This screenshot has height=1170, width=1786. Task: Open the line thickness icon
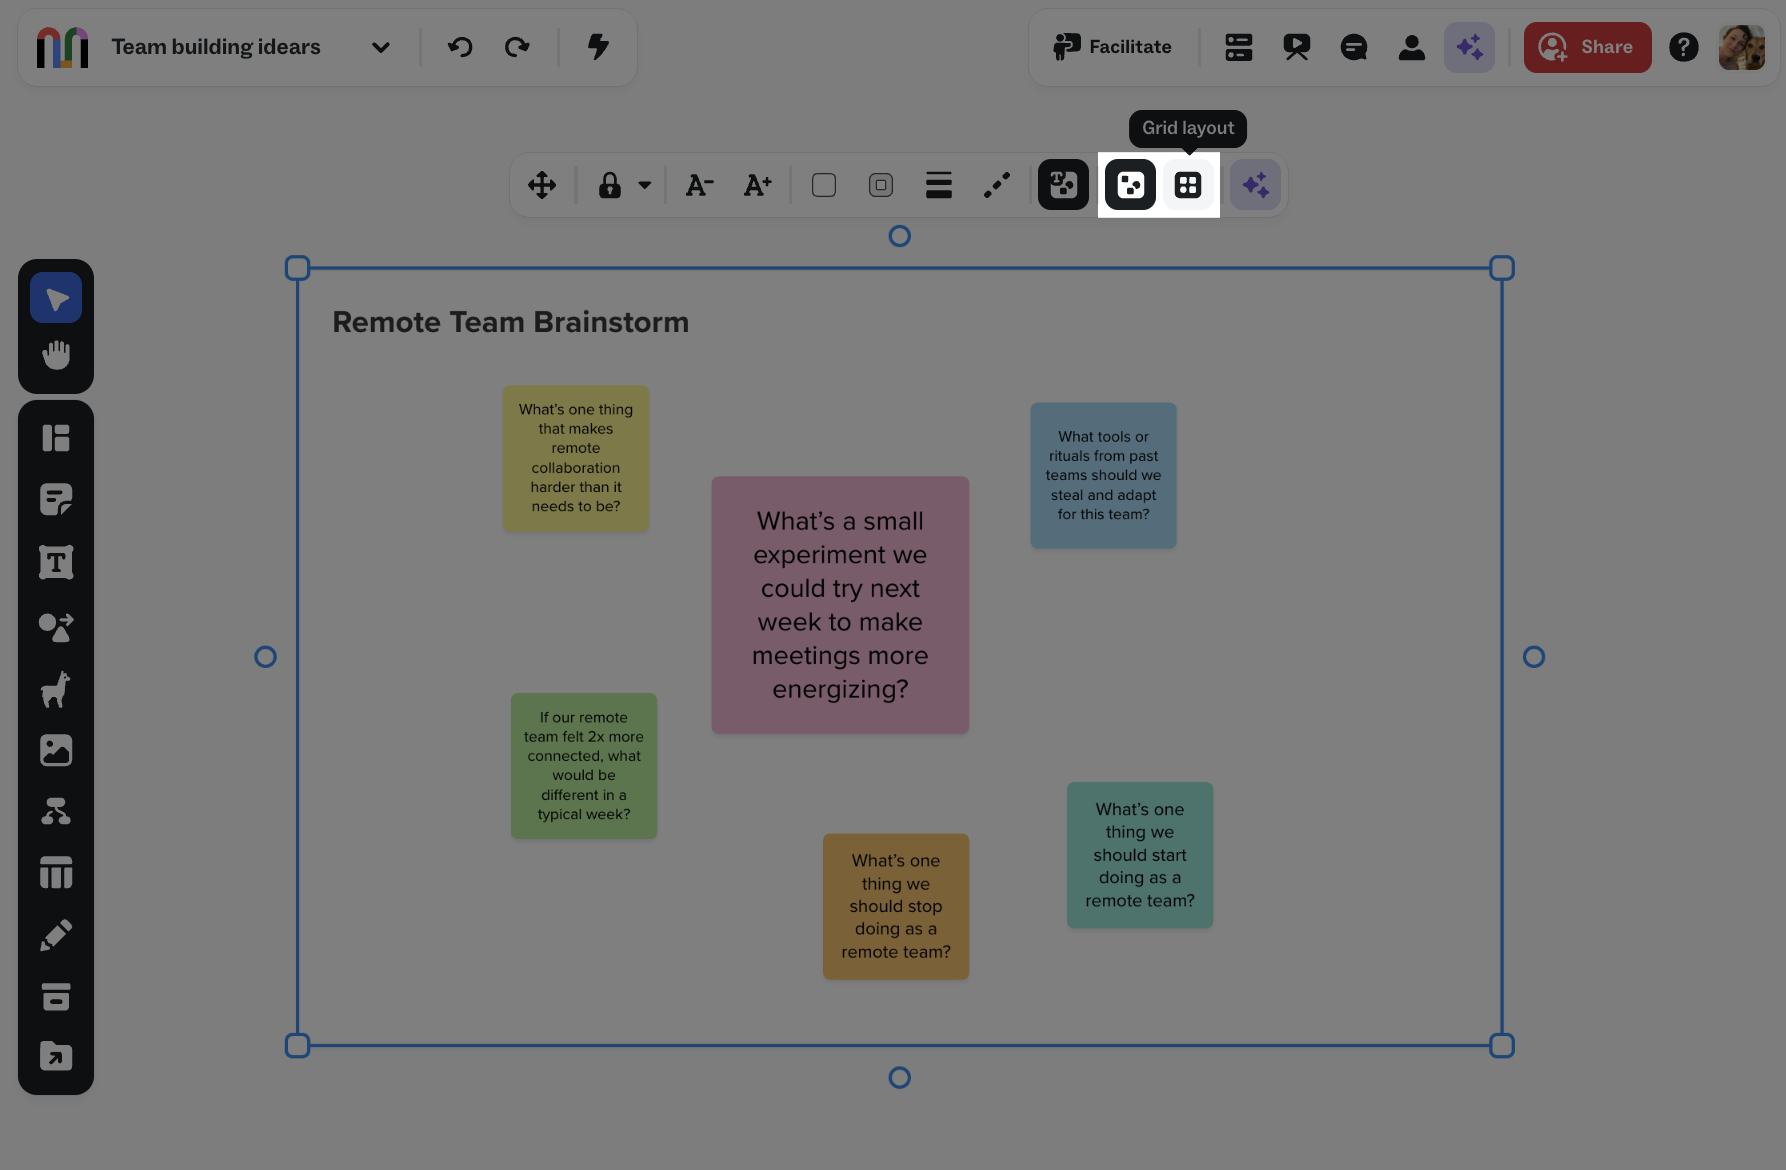pos(939,185)
